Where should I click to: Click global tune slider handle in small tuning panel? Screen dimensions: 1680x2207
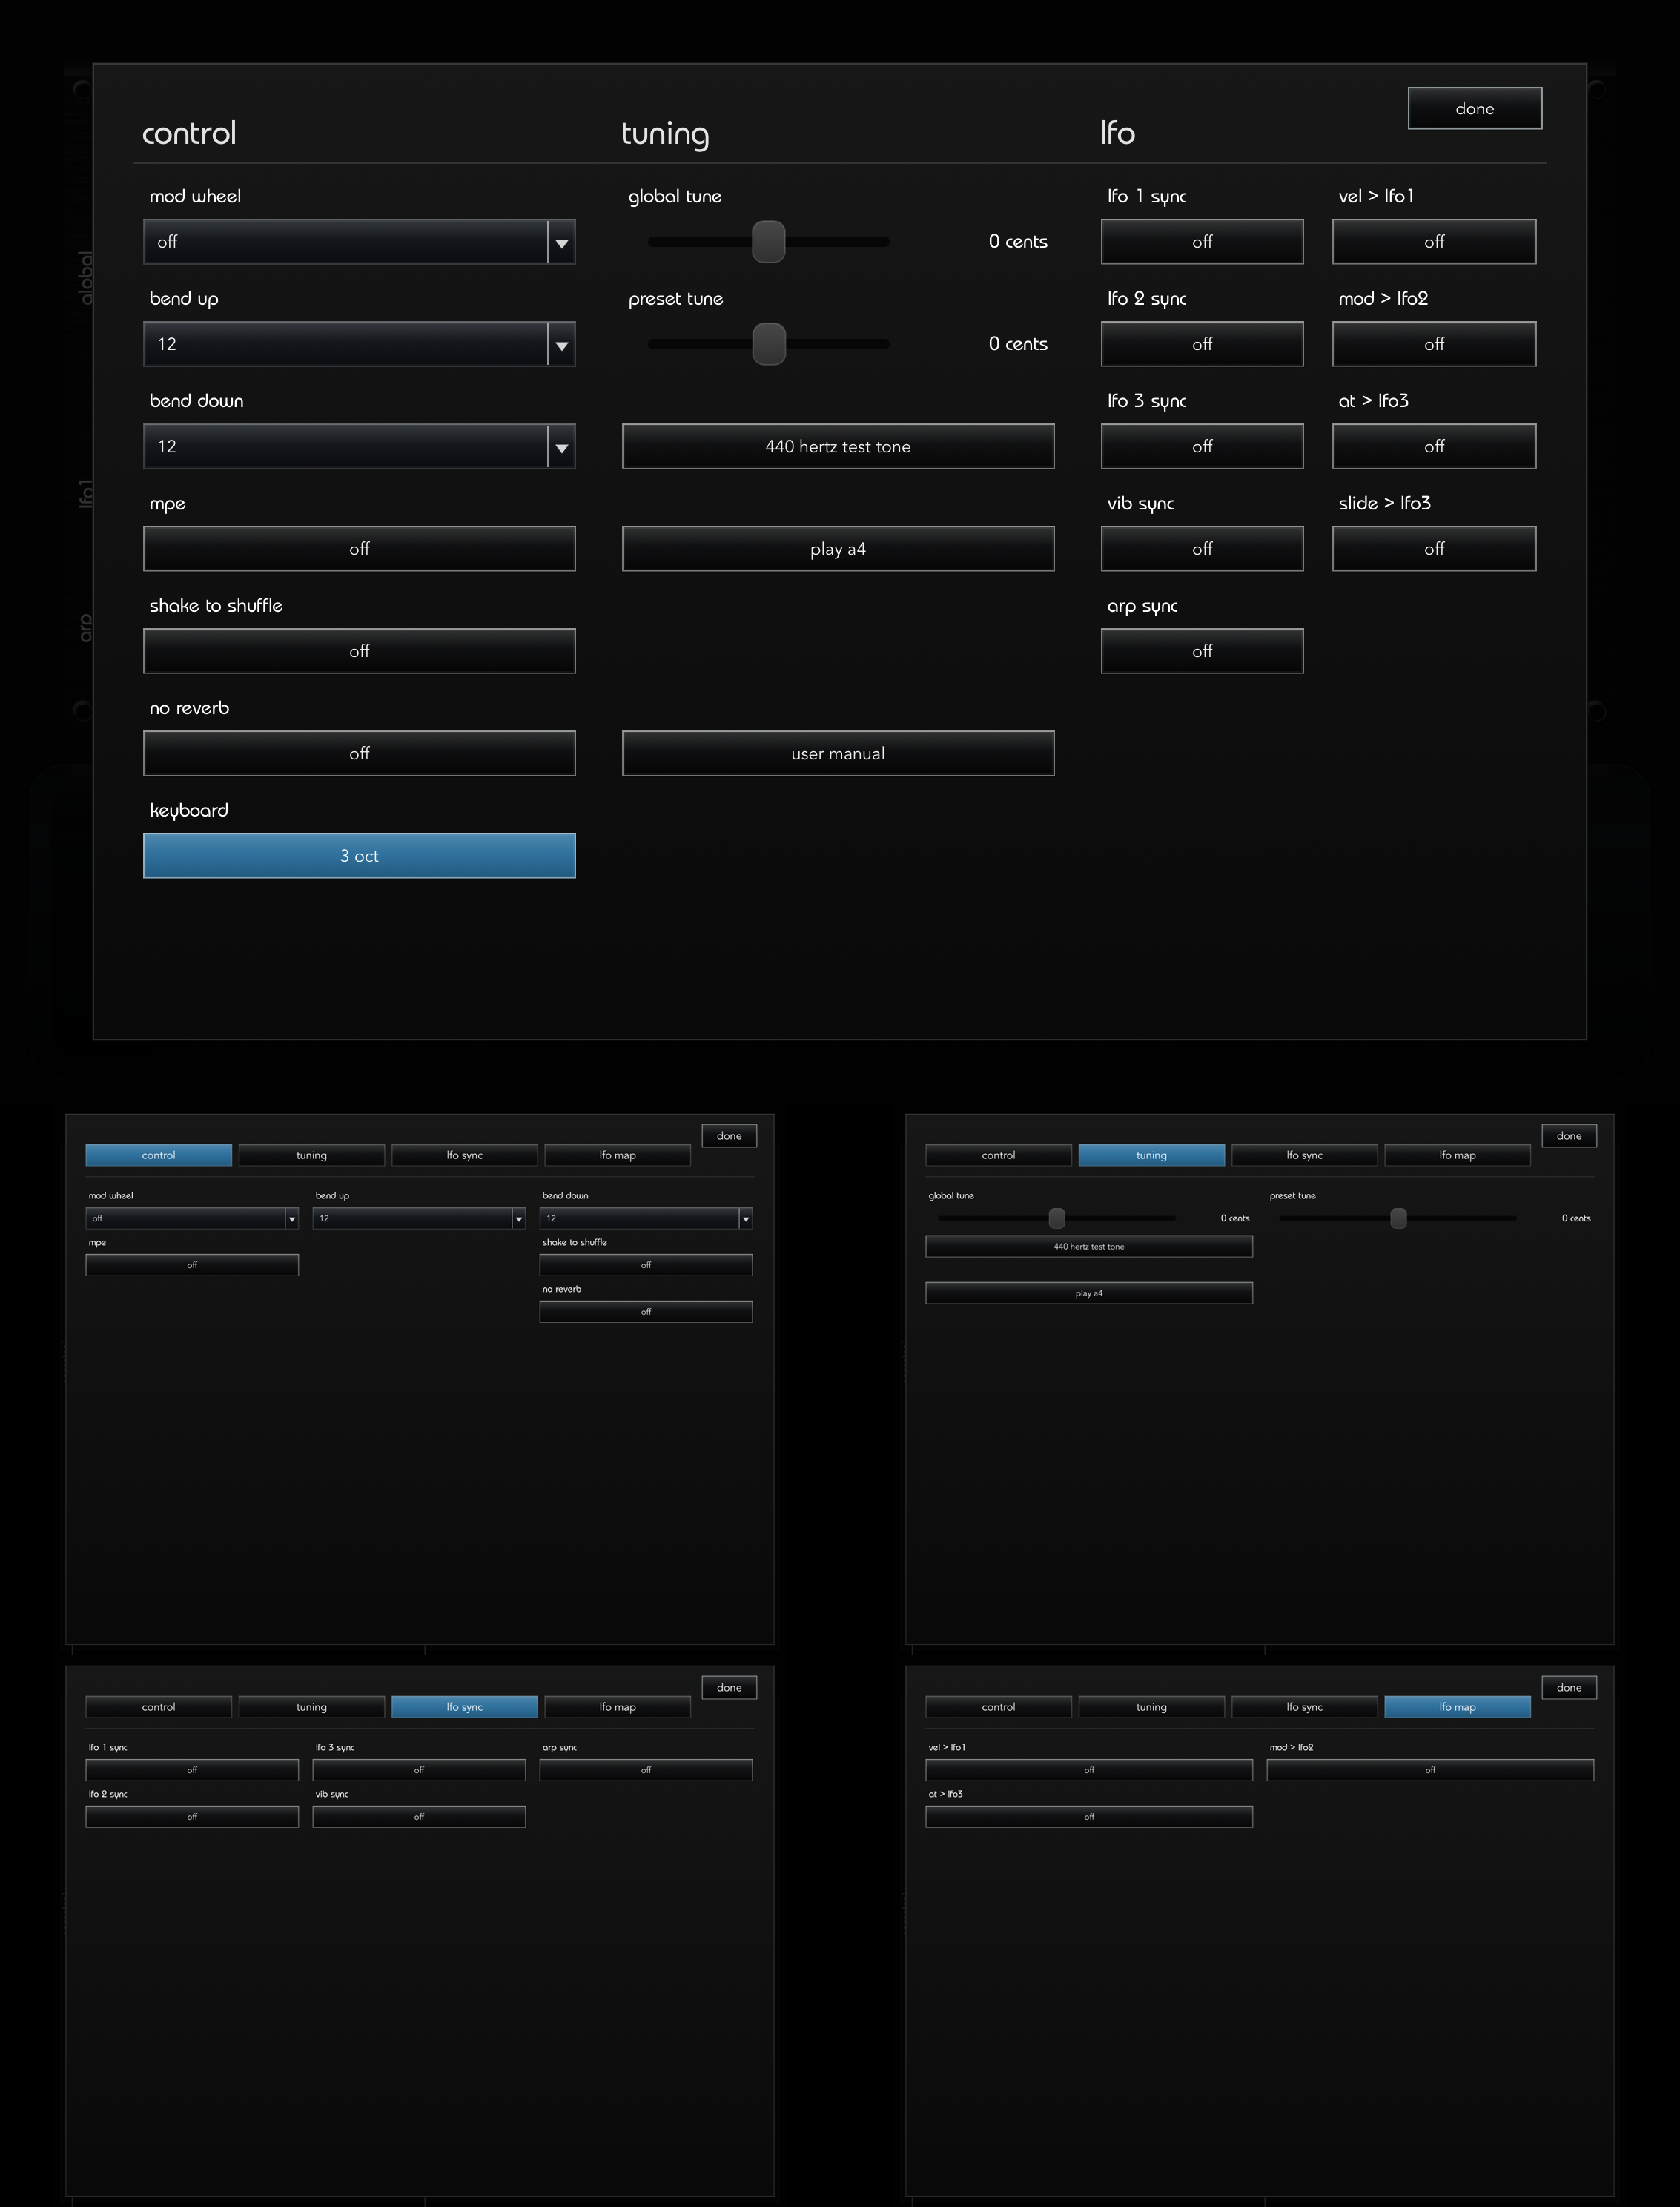pos(1056,1218)
